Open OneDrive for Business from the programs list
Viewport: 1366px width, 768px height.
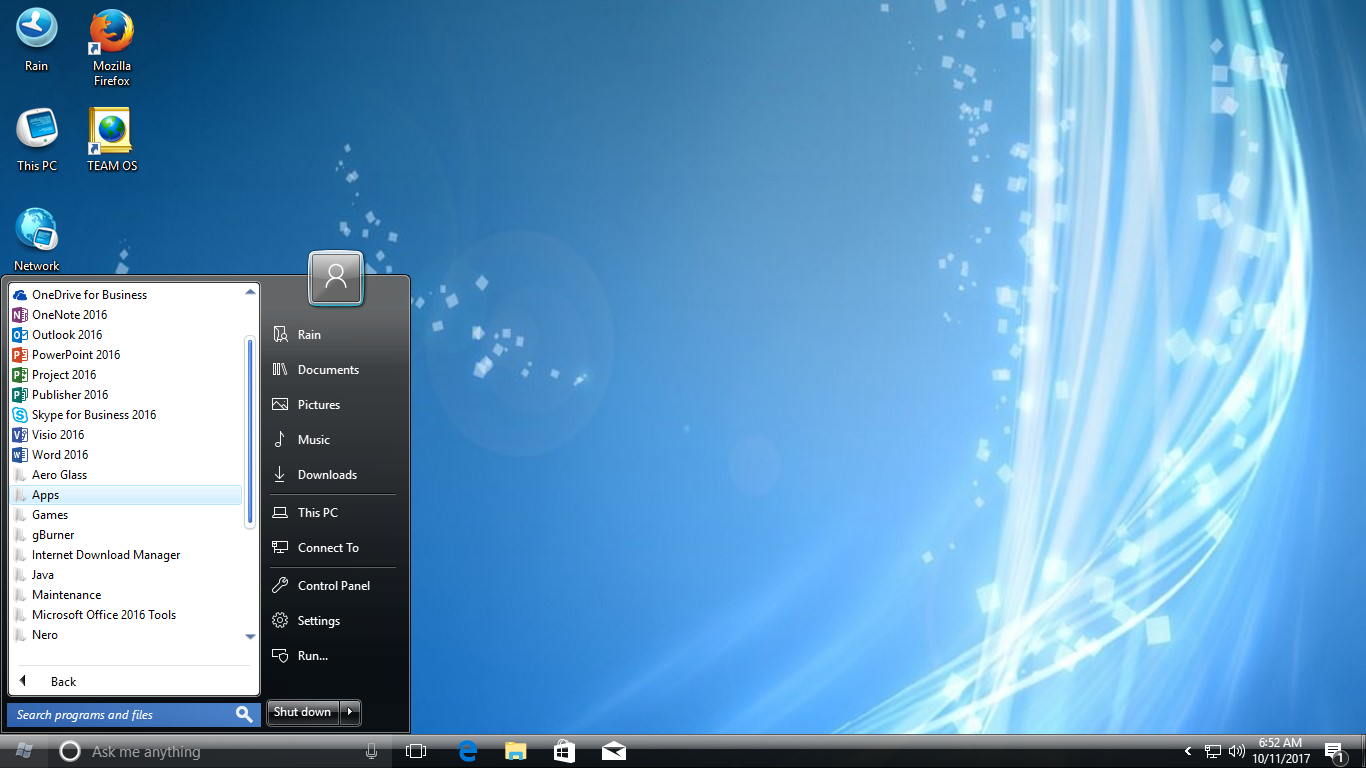(126, 295)
